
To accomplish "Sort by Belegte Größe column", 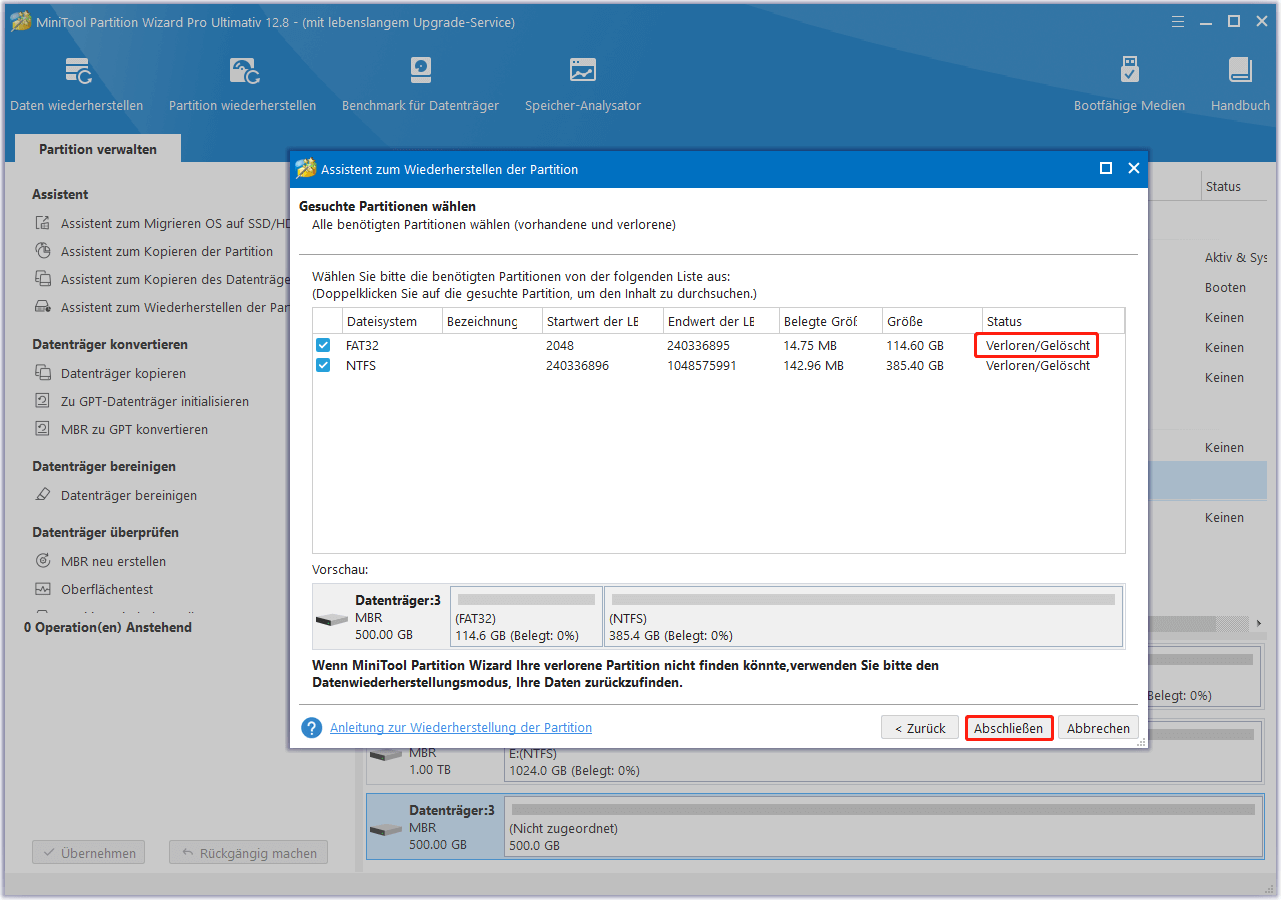I will coord(830,321).
